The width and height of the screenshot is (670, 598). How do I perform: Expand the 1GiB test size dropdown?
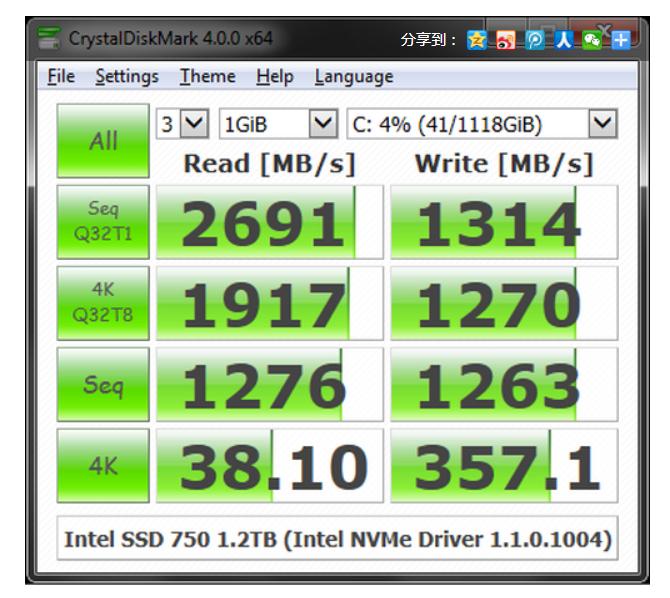323,124
